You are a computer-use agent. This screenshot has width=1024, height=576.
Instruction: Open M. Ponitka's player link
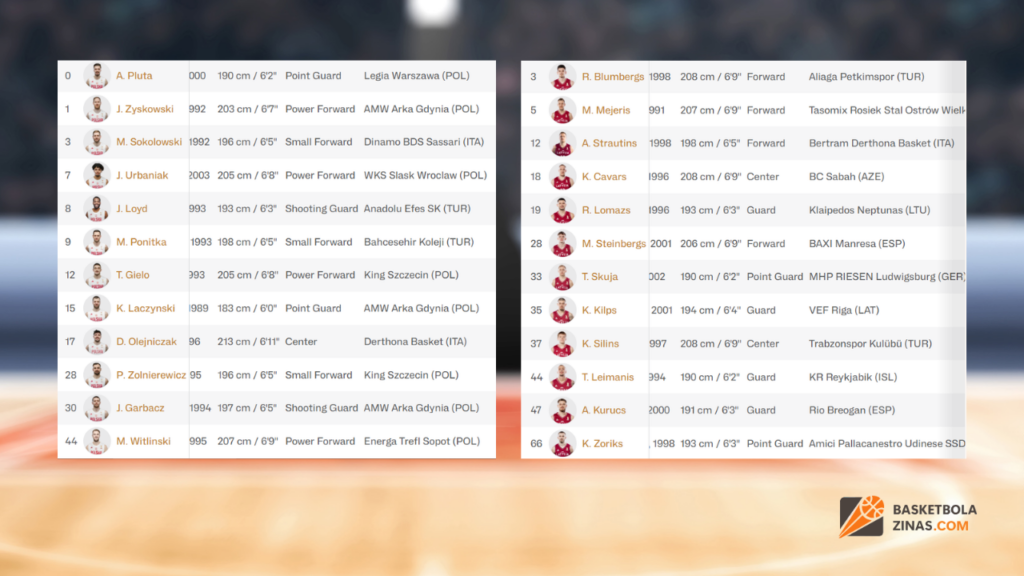pos(141,242)
